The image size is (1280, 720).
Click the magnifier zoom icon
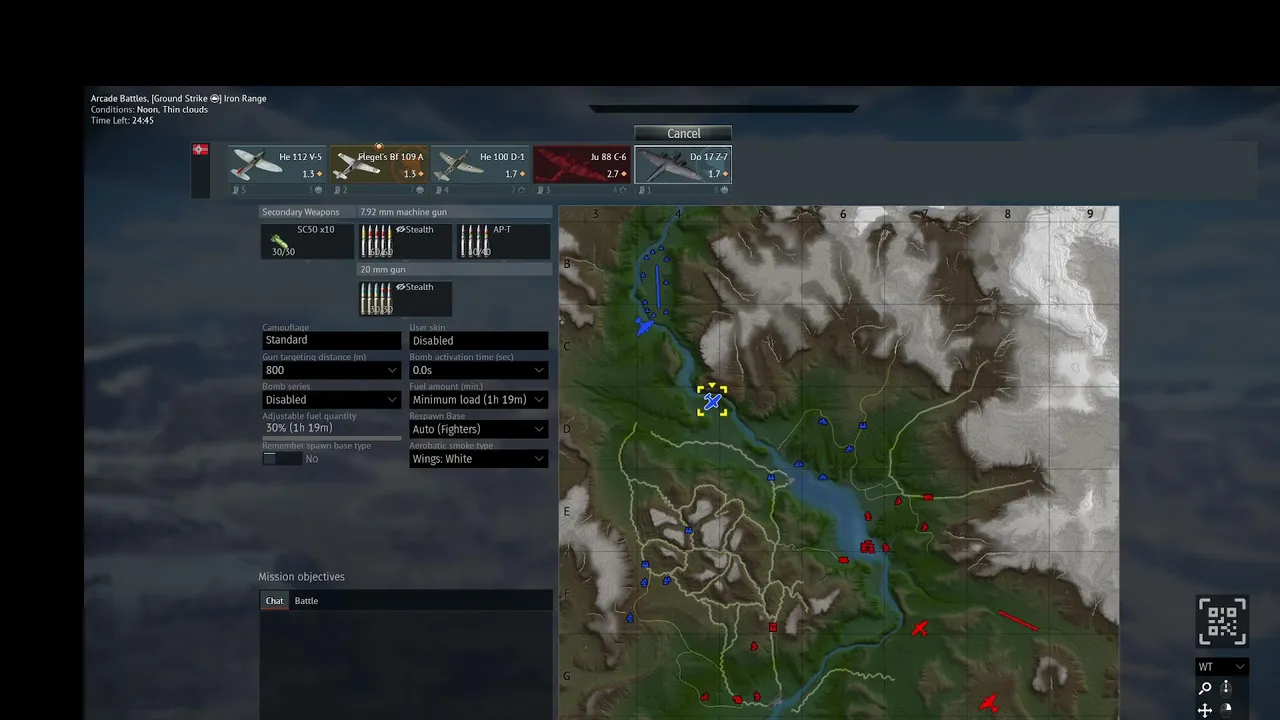click(1205, 688)
